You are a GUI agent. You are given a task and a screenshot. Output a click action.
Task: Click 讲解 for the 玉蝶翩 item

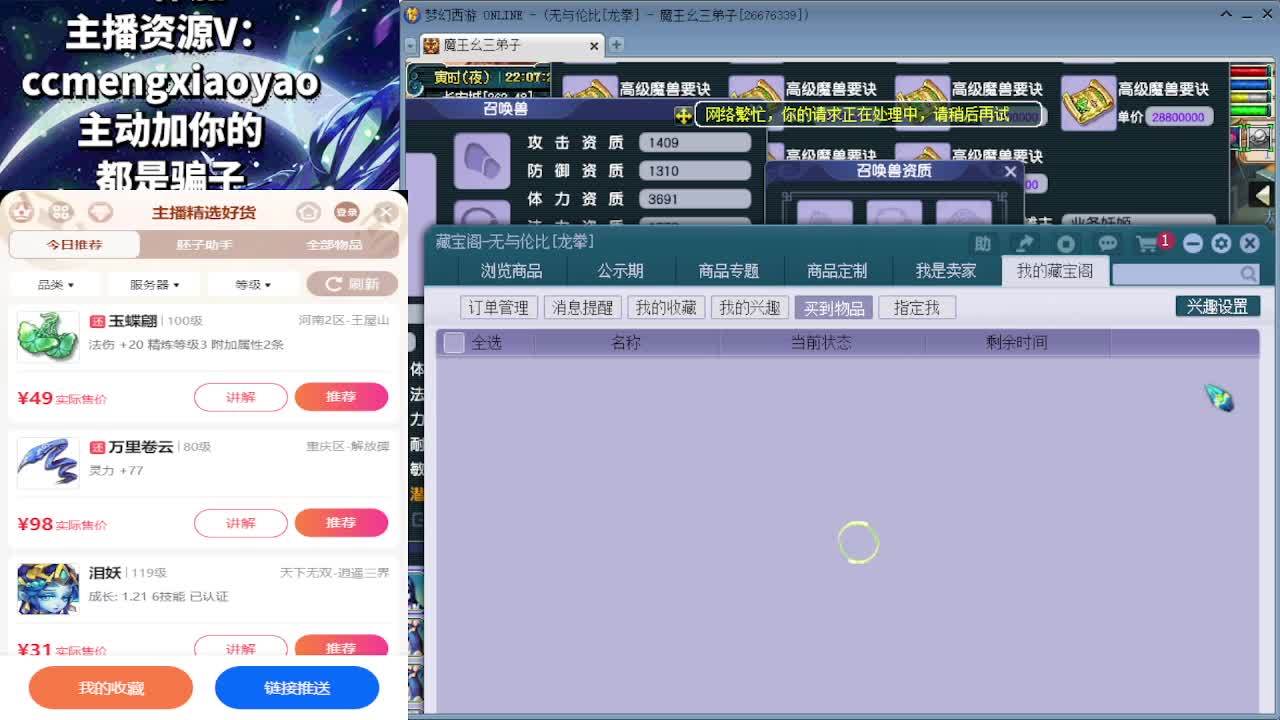click(x=241, y=397)
